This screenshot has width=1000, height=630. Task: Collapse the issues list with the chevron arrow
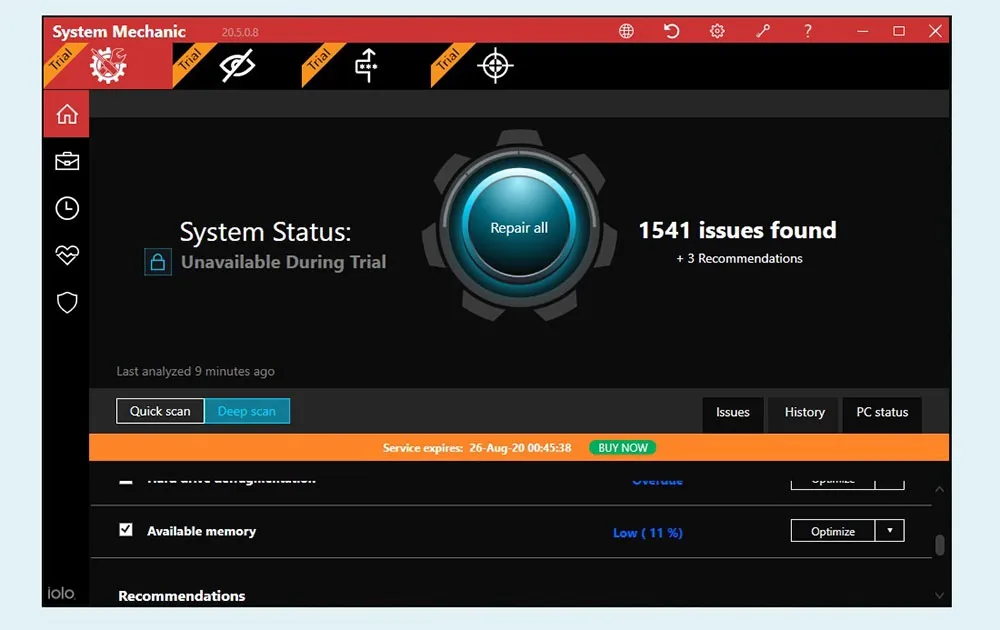coord(938,489)
